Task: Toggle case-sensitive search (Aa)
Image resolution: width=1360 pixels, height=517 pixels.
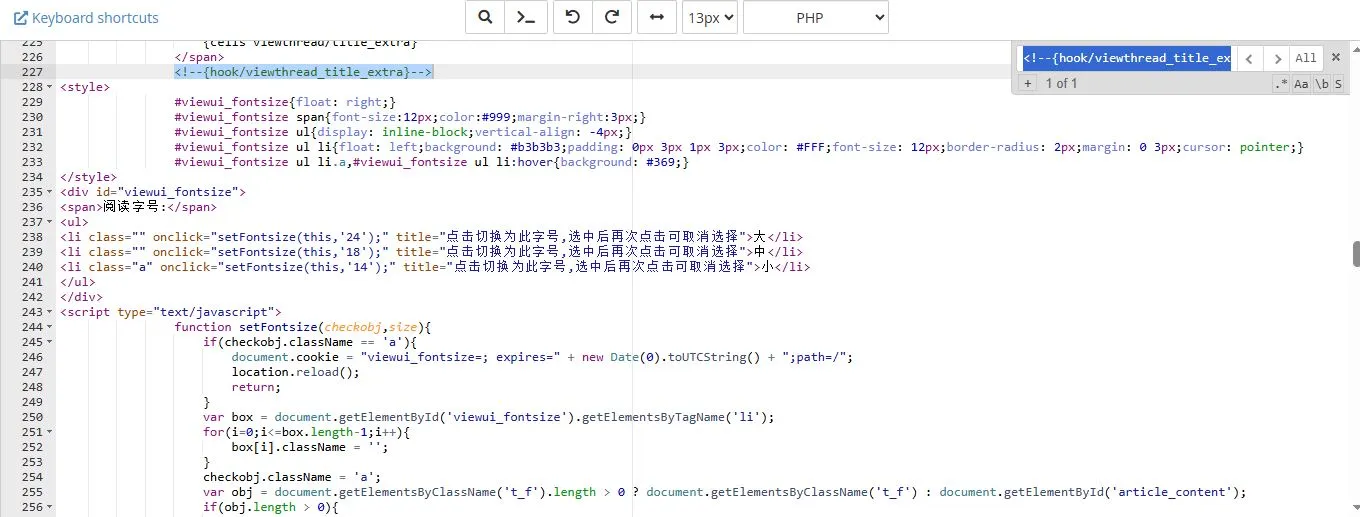Action: pyautogui.click(x=1301, y=84)
